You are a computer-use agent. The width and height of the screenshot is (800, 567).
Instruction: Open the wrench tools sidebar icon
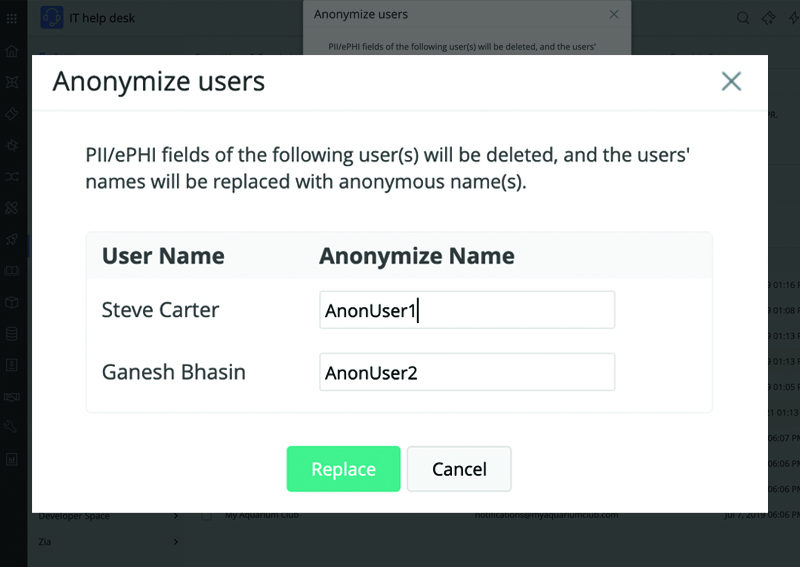[12, 427]
